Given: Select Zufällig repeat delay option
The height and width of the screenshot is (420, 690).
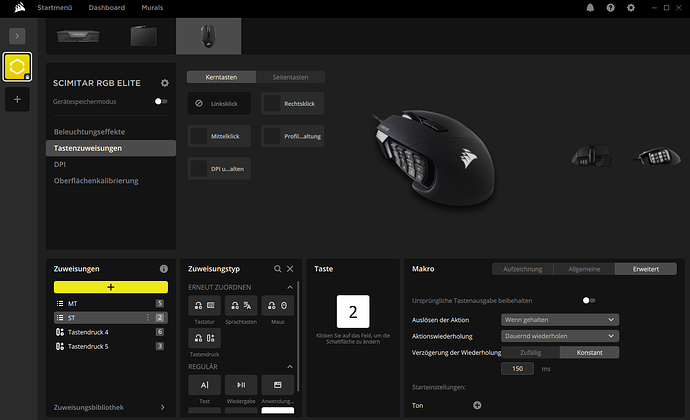Looking at the screenshot, I should tap(530, 352).
